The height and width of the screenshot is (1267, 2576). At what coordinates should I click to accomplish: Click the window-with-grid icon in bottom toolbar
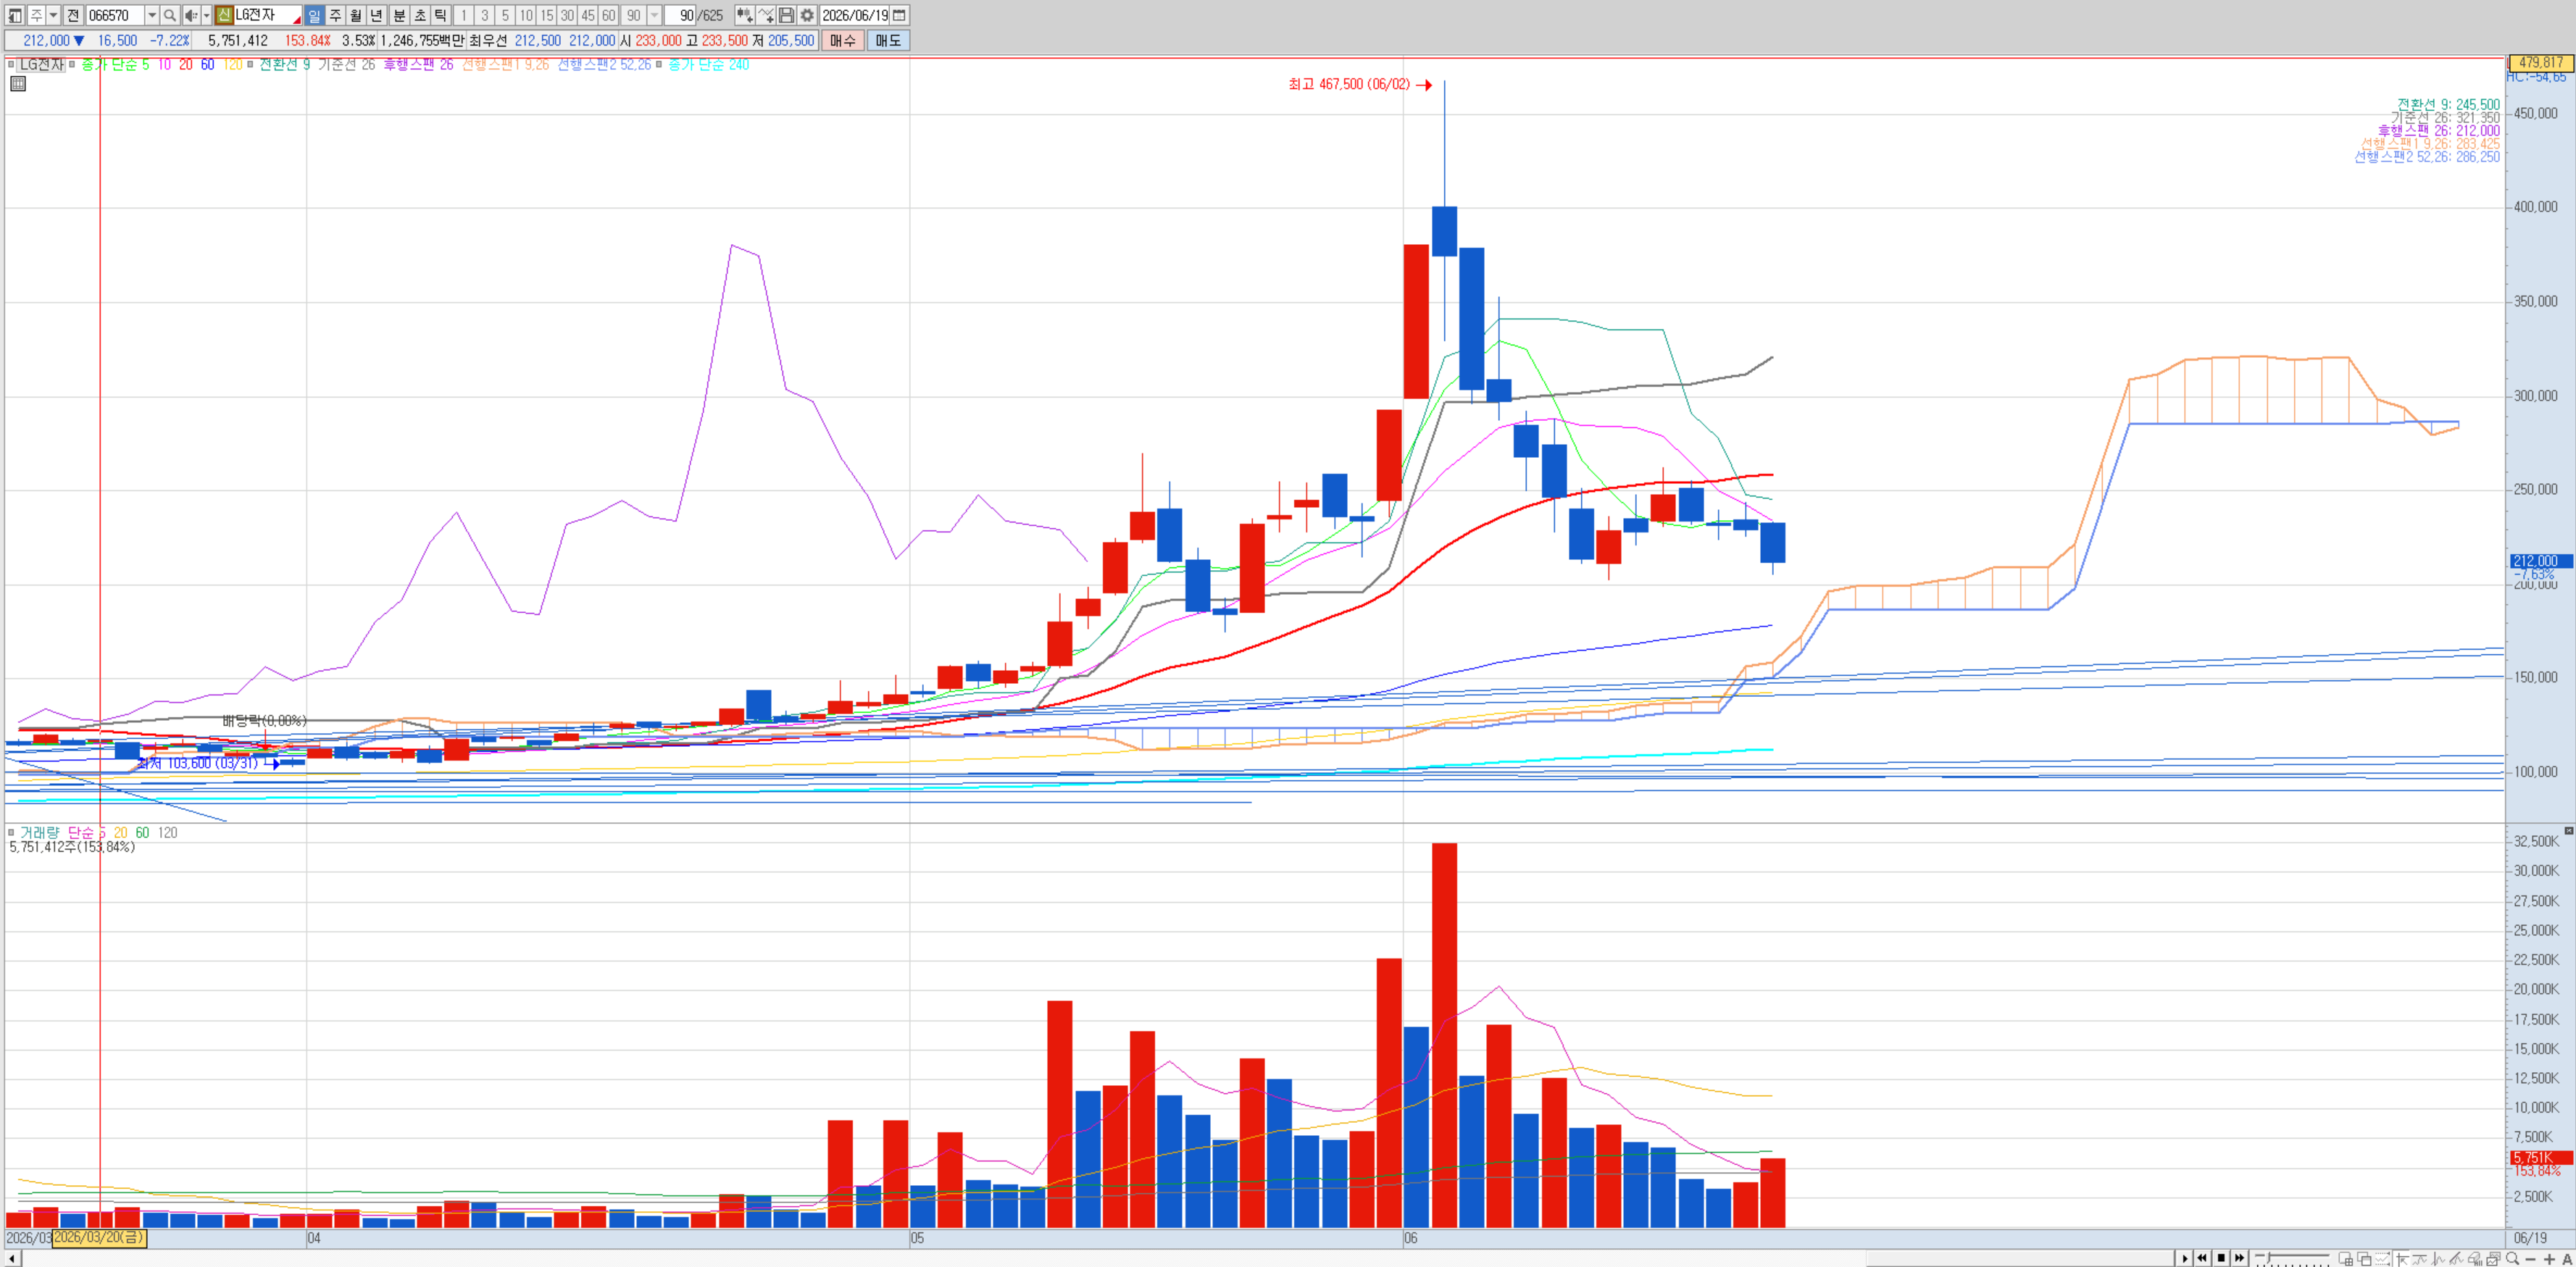tap(2346, 1258)
